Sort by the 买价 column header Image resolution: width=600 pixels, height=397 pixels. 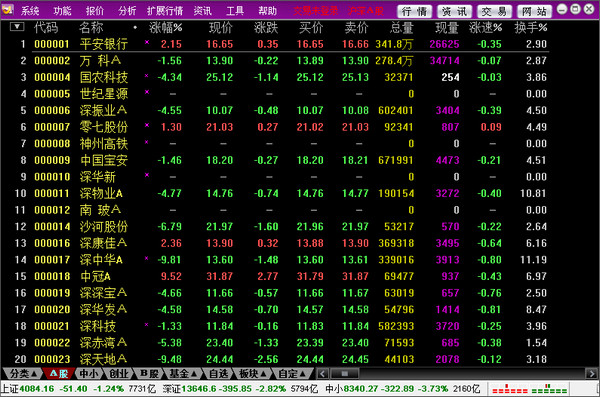(x=311, y=28)
